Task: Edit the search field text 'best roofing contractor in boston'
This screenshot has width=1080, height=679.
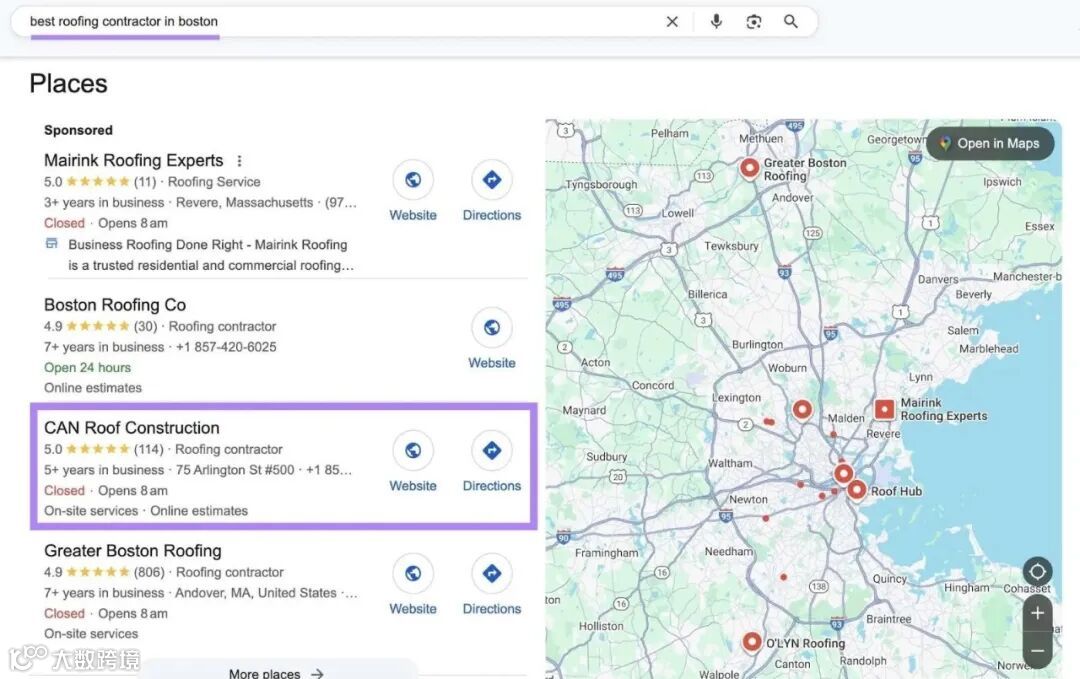Action: coord(124,21)
